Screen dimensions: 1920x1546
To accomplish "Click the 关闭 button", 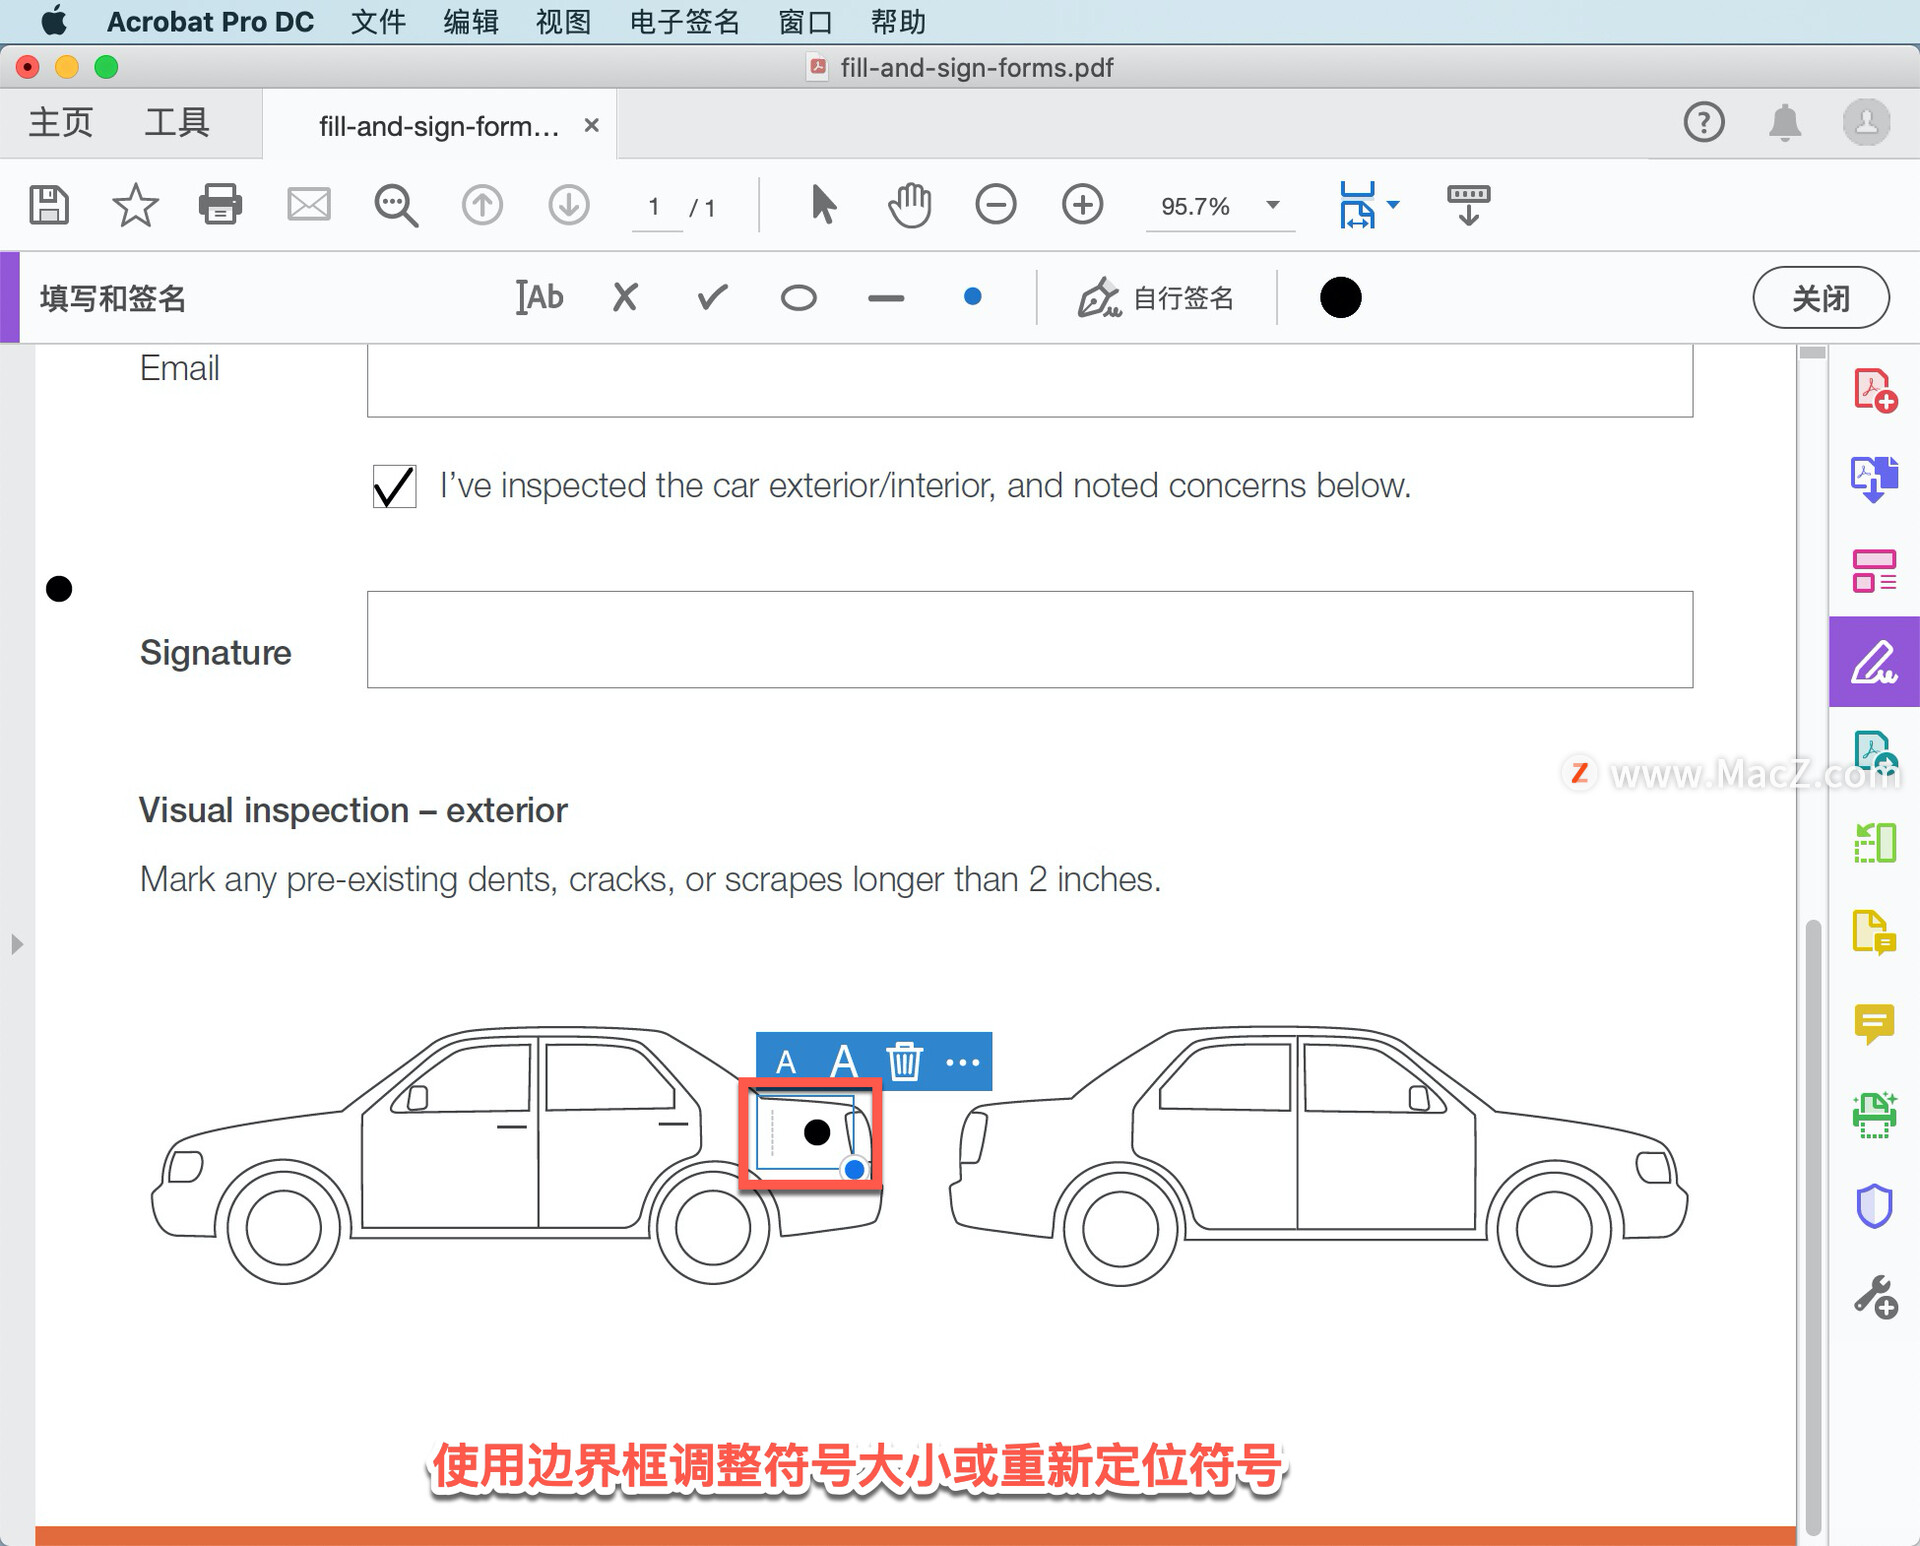I will pos(1821,298).
